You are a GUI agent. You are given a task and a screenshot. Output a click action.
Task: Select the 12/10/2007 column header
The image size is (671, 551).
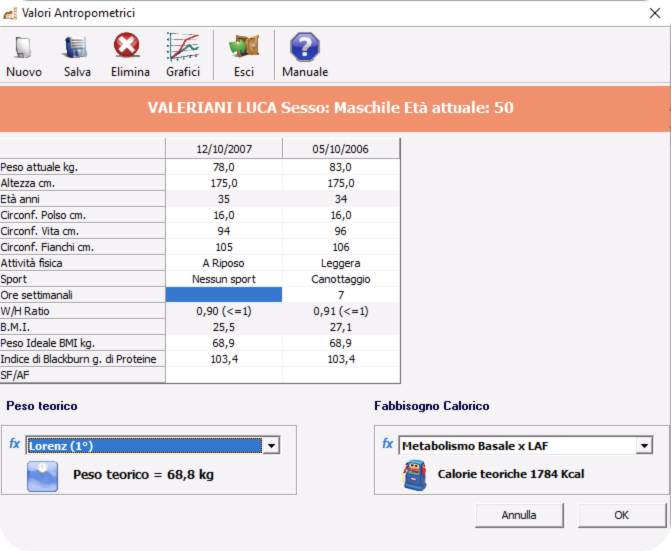pyautogui.click(x=224, y=149)
